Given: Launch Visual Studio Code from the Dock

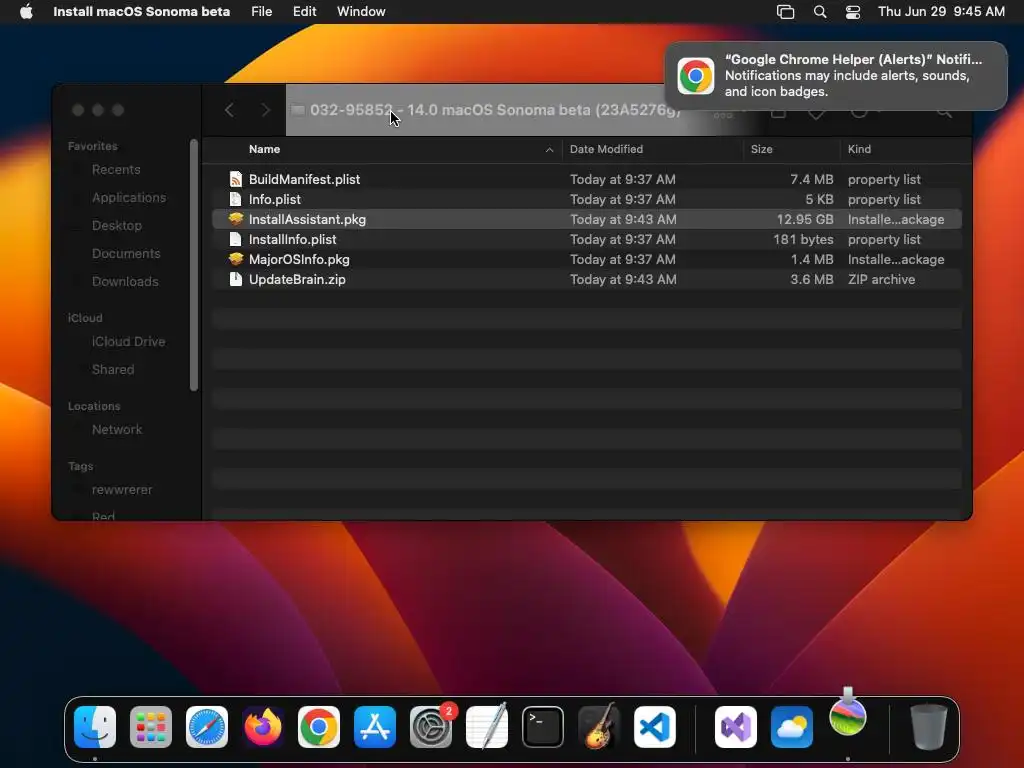Looking at the screenshot, I should click(655, 726).
